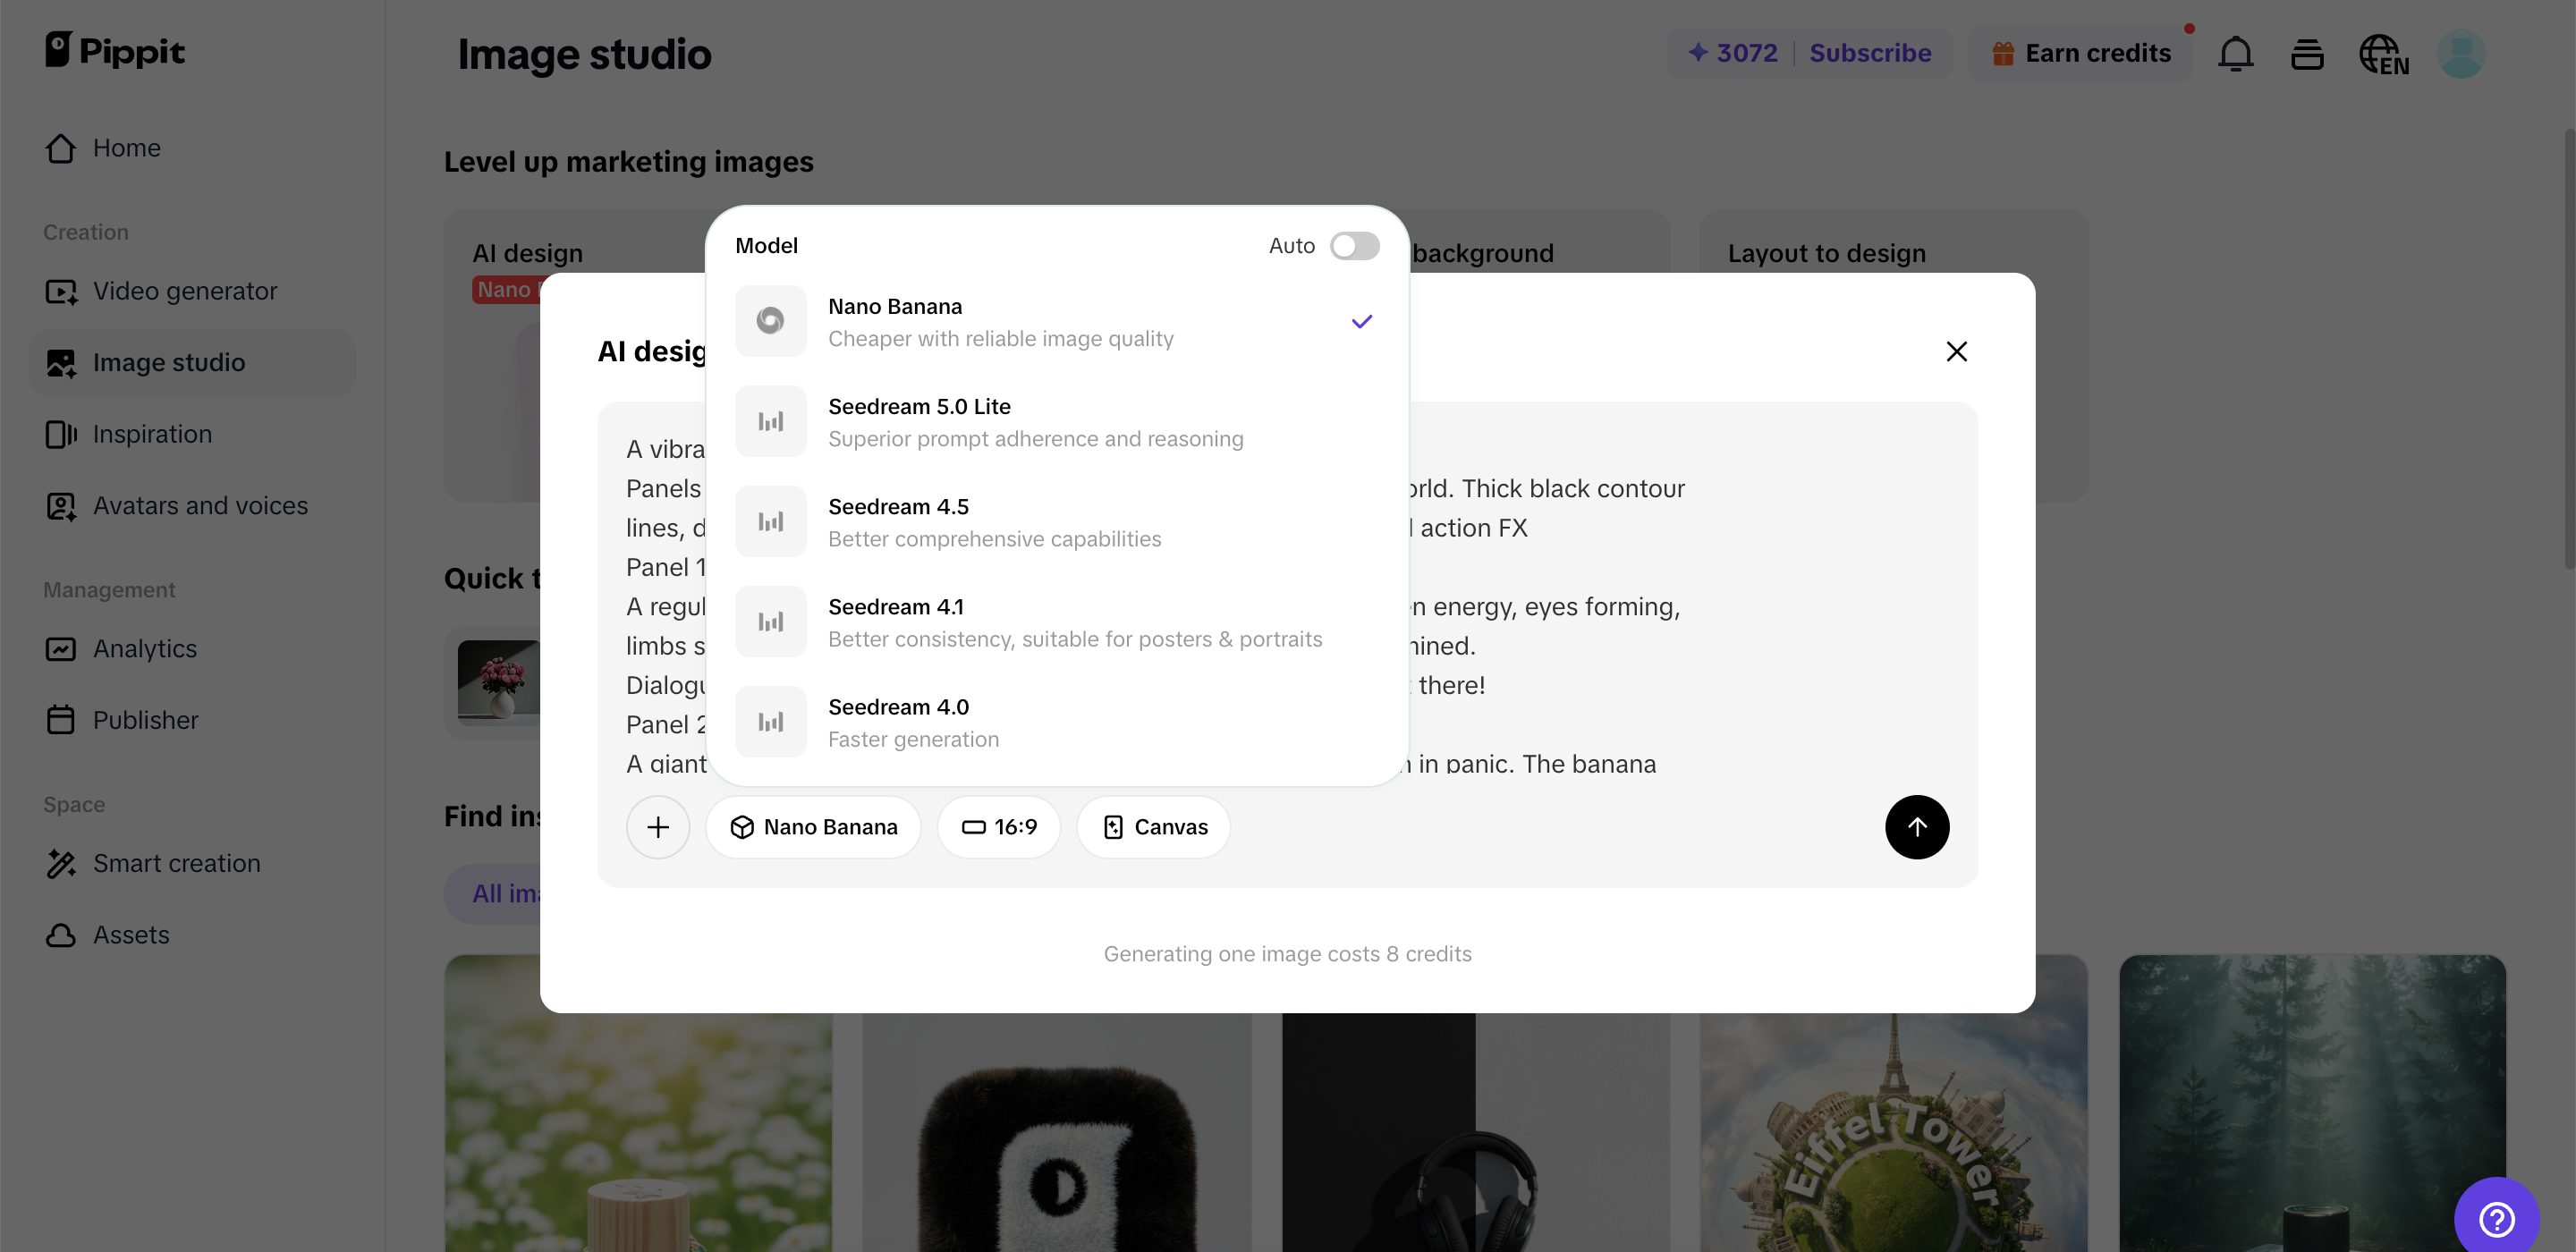Go to Video generator in sidebar

tap(184, 291)
